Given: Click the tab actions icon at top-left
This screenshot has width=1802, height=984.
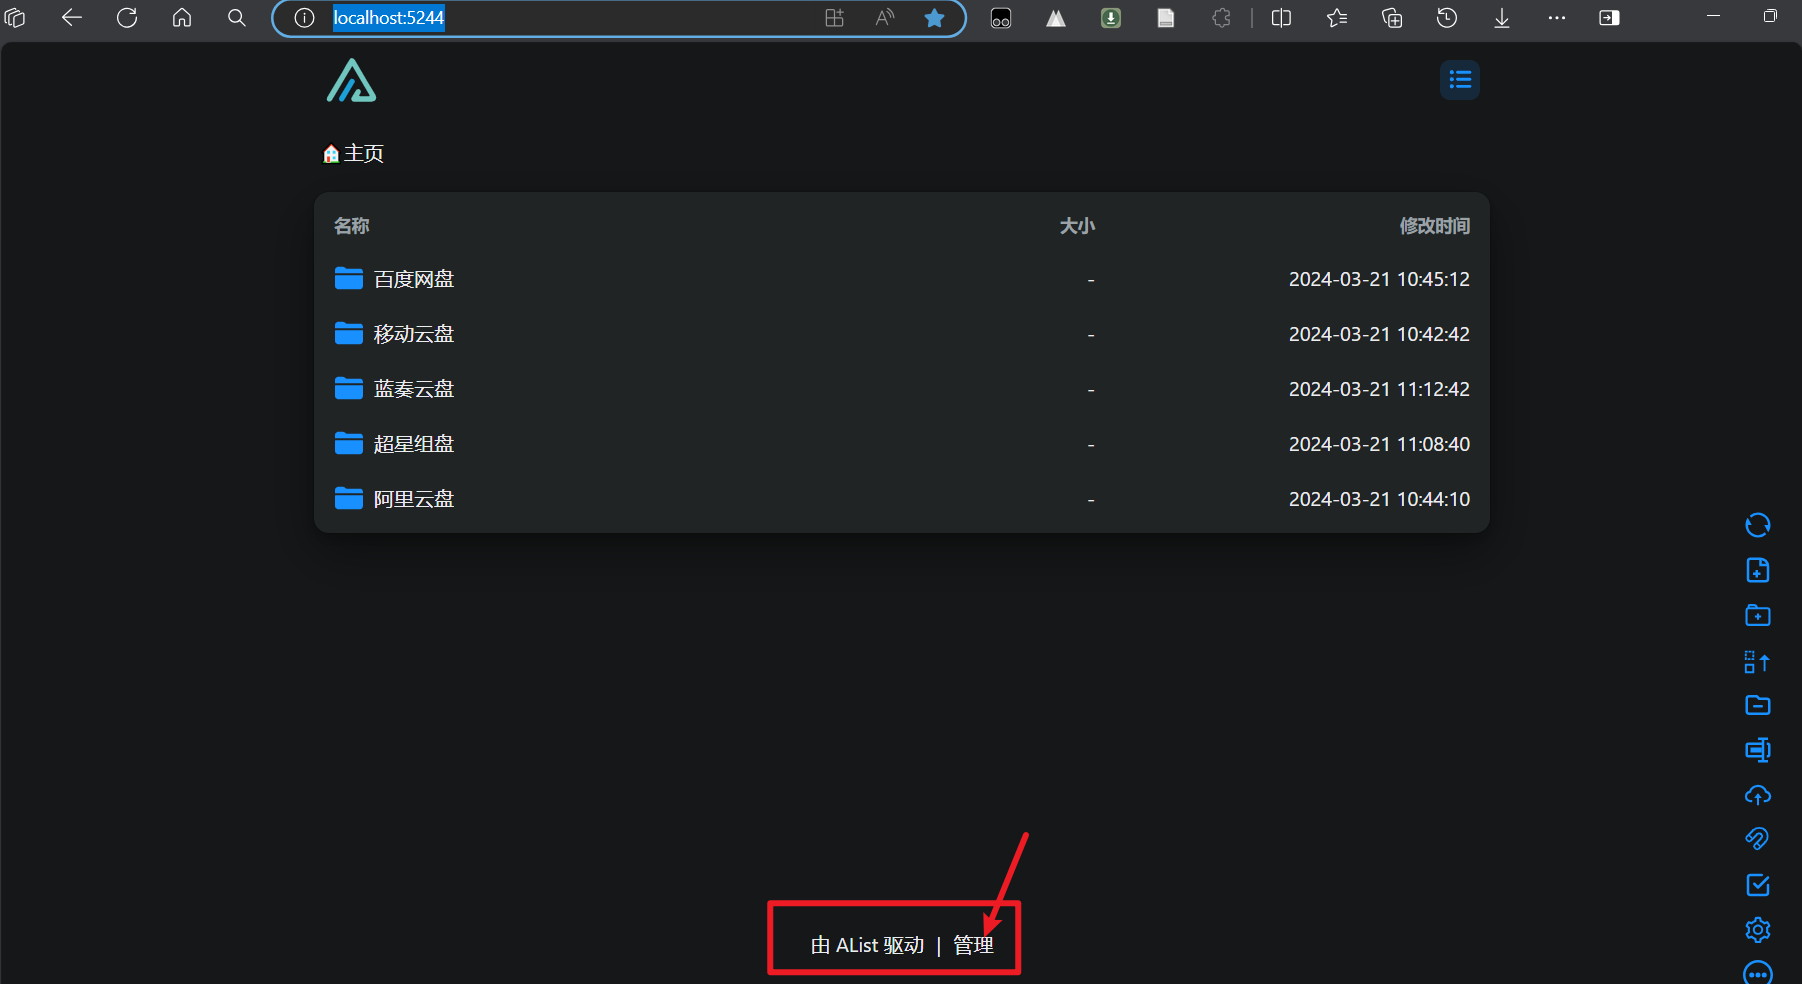Looking at the screenshot, I should click(15, 18).
